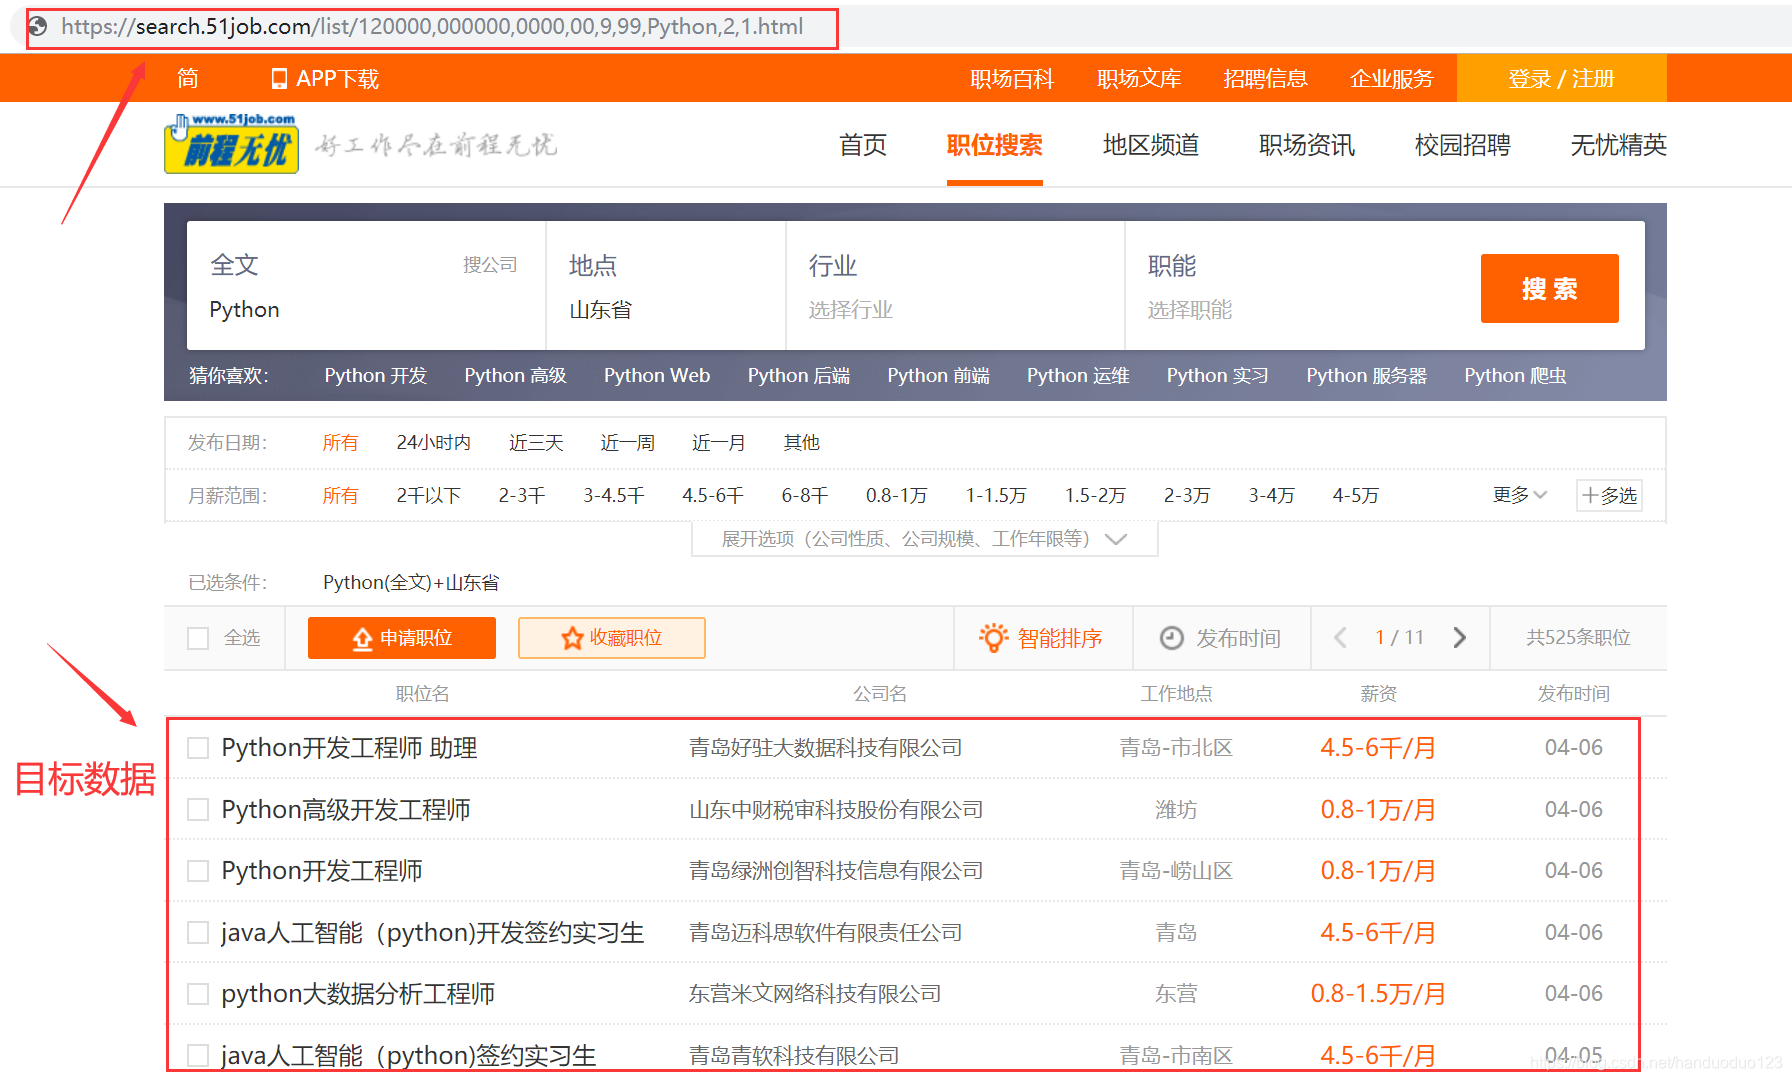Open 职场百科 link
This screenshot has width=1792, height=1081.
point(1012,79)
